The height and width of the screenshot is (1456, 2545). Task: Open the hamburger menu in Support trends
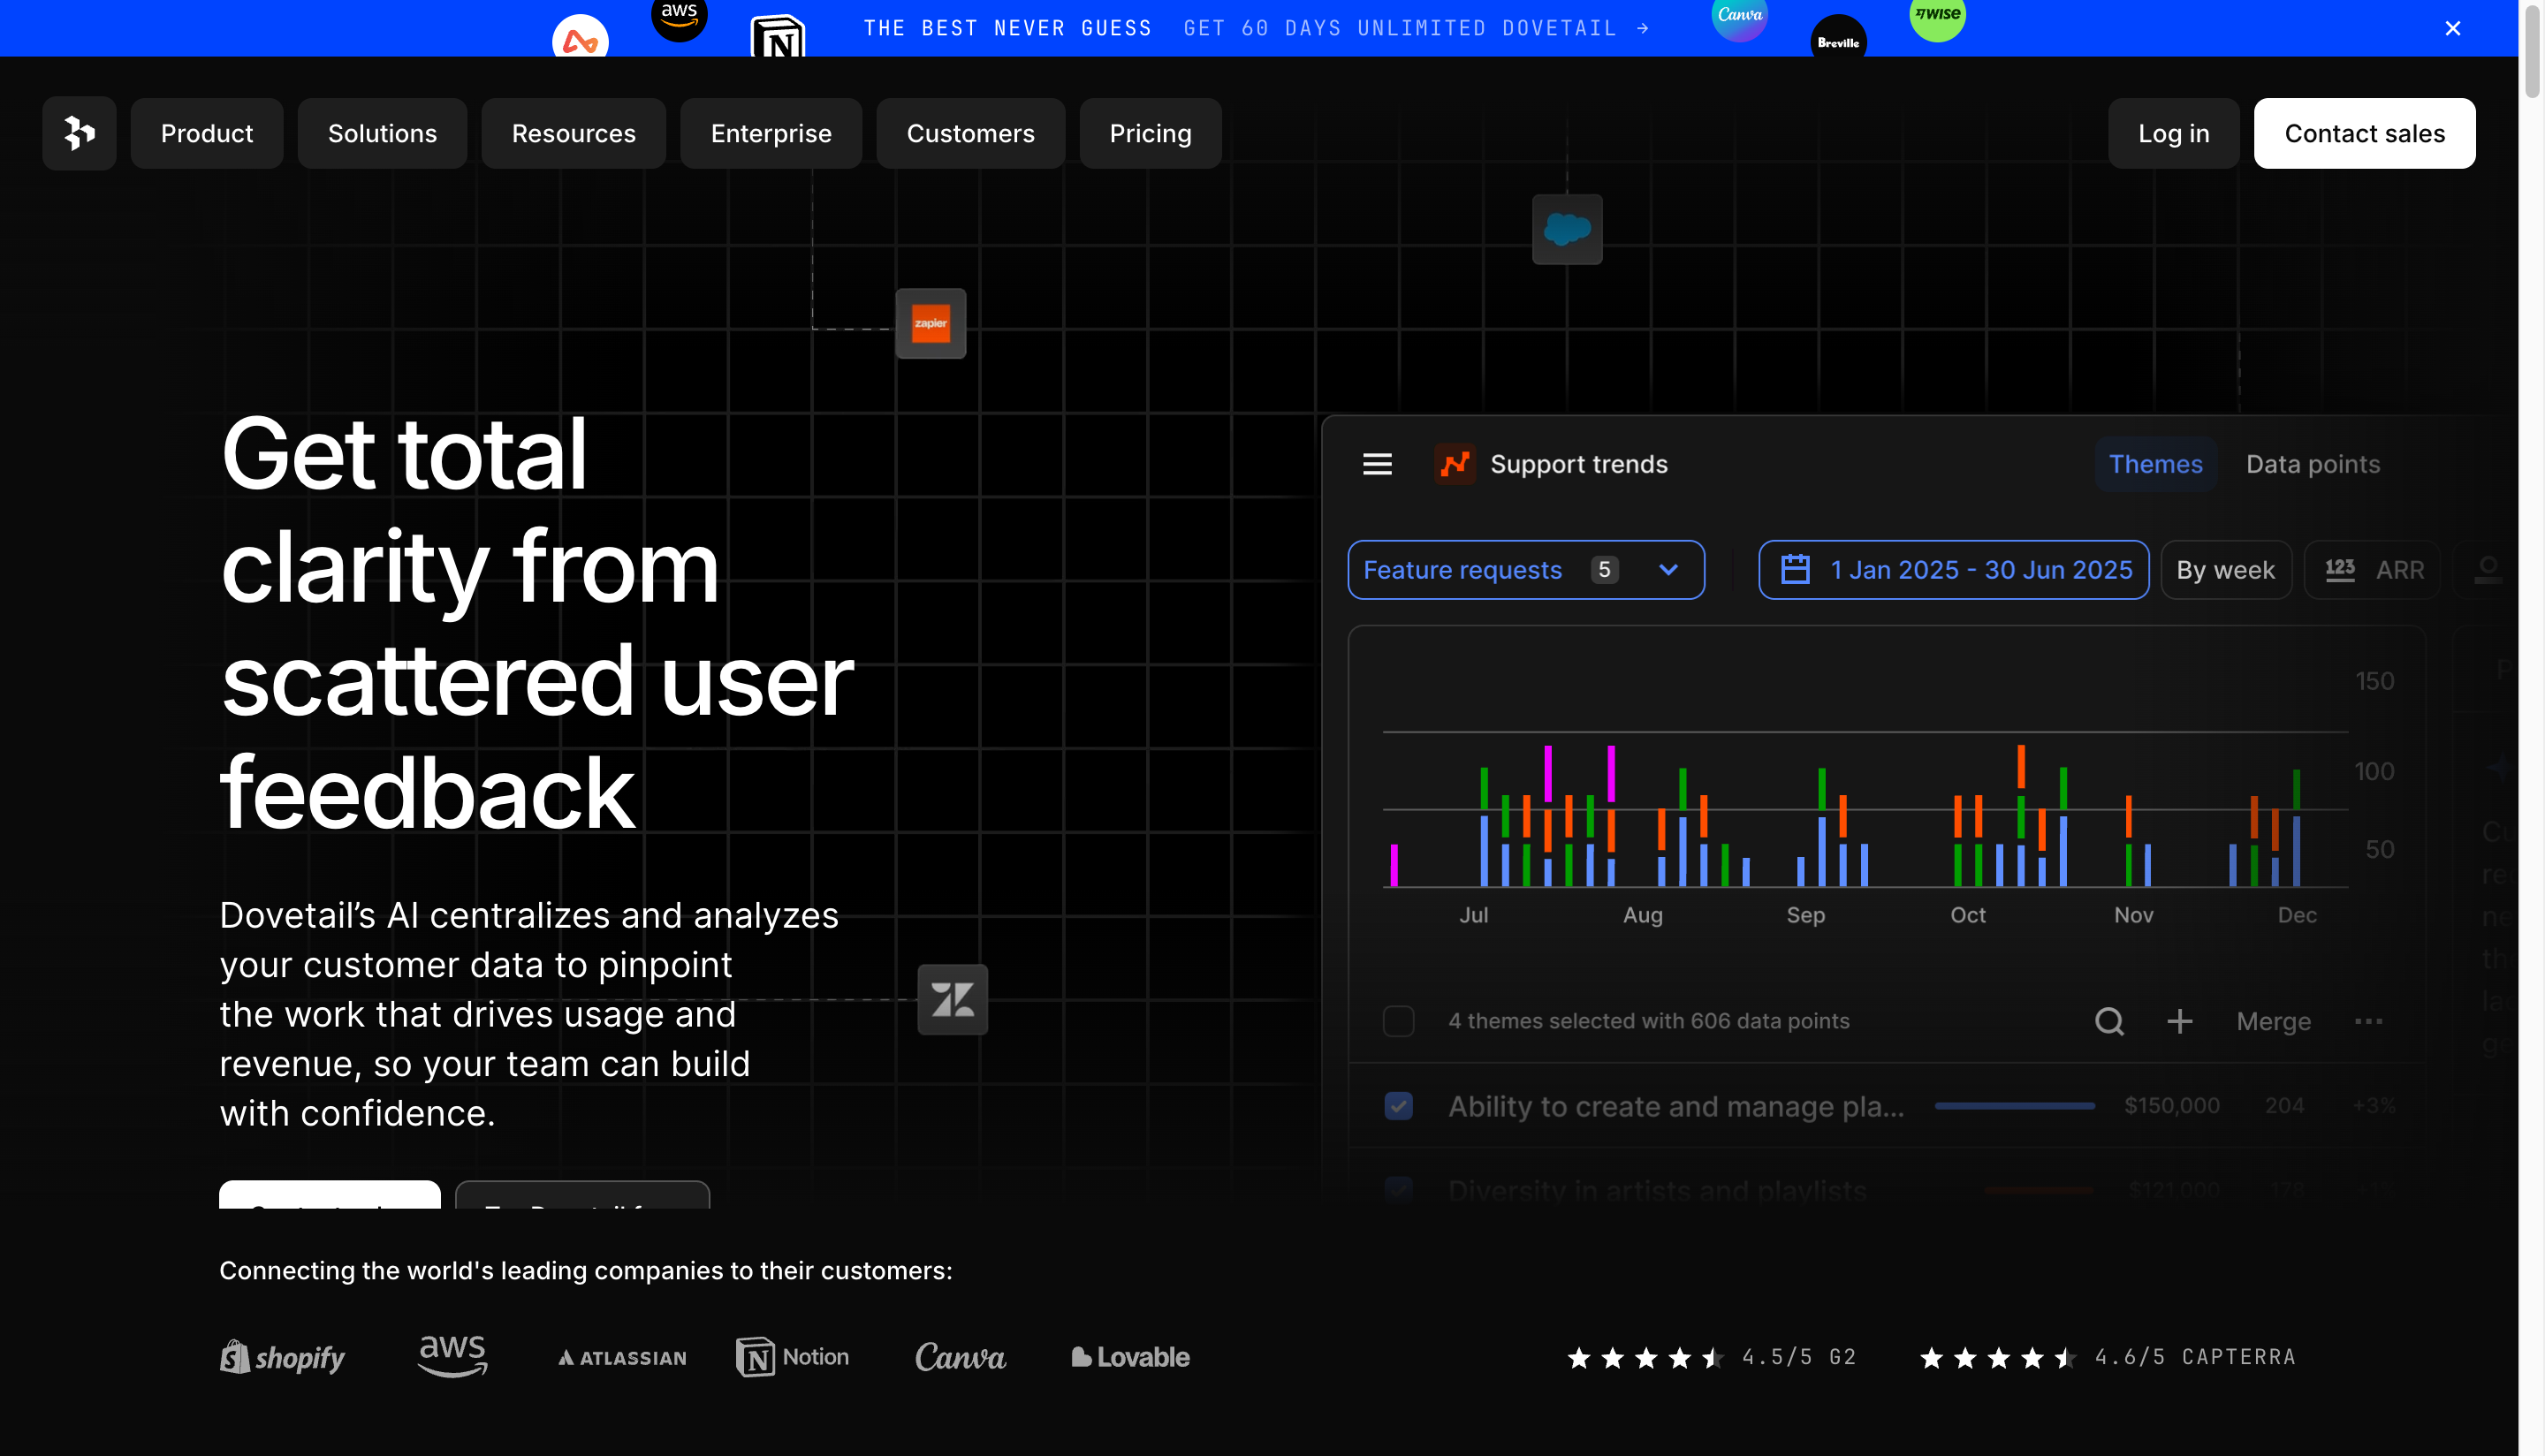pyautogui.click(x=1377, y=464)
